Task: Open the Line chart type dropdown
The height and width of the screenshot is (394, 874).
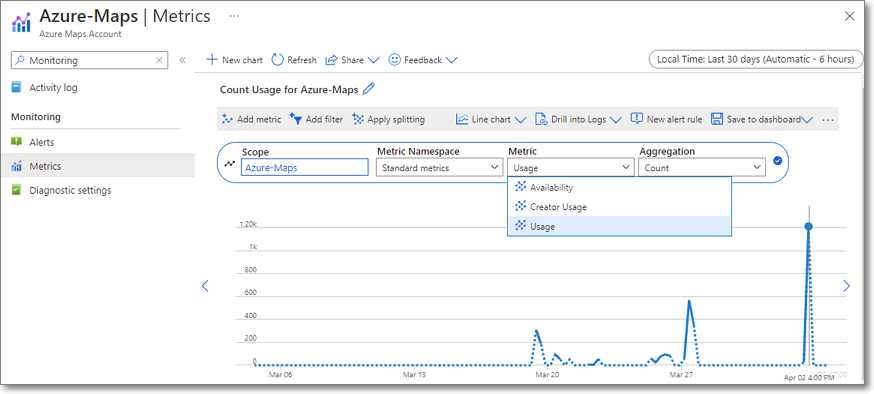Action: [x=491, y=119]
